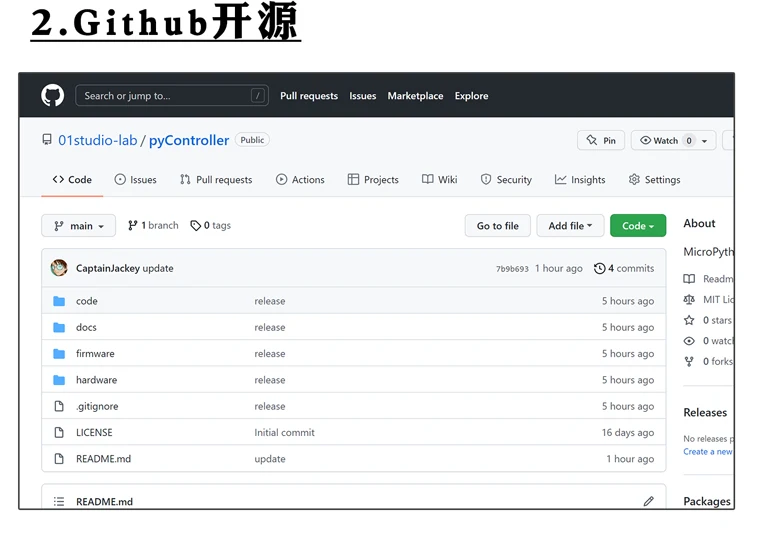Click the .gitignore file icon
Viewport: 784px width, 550px height.
pyautogui.click(x=59, y=406)
